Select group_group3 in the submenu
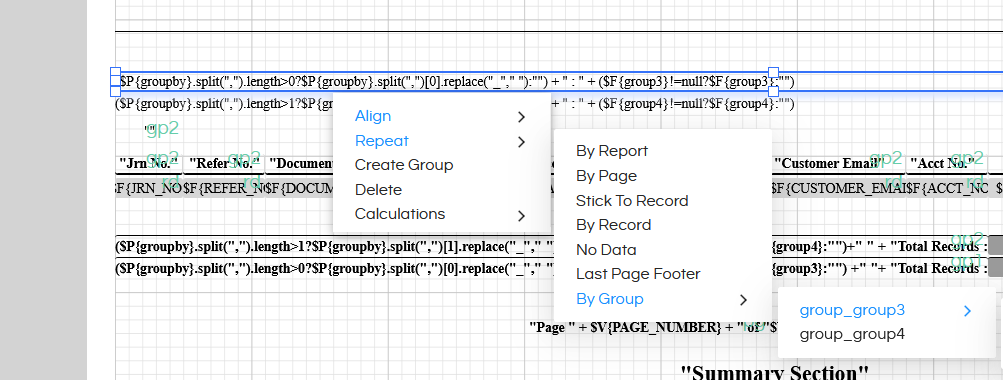The width and height of the screenshot is (1003, 380). point(852,310)
